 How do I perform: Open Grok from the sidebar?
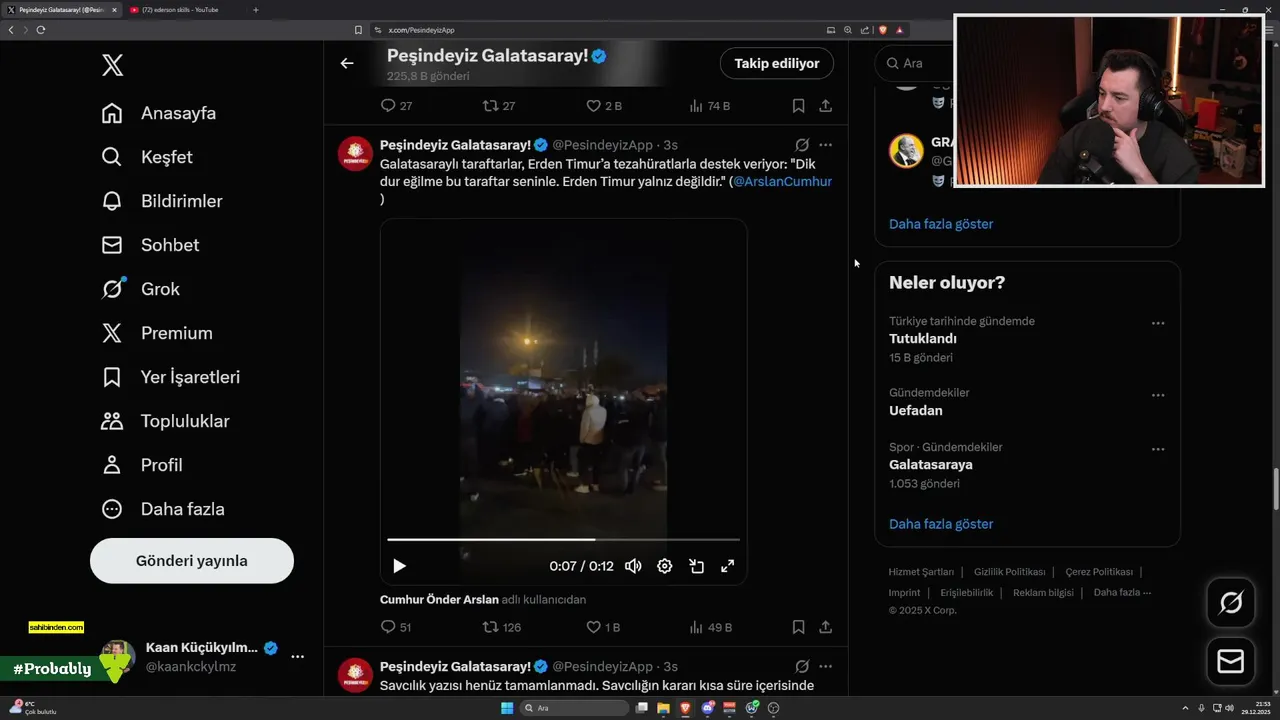click(x=140, y=289)
